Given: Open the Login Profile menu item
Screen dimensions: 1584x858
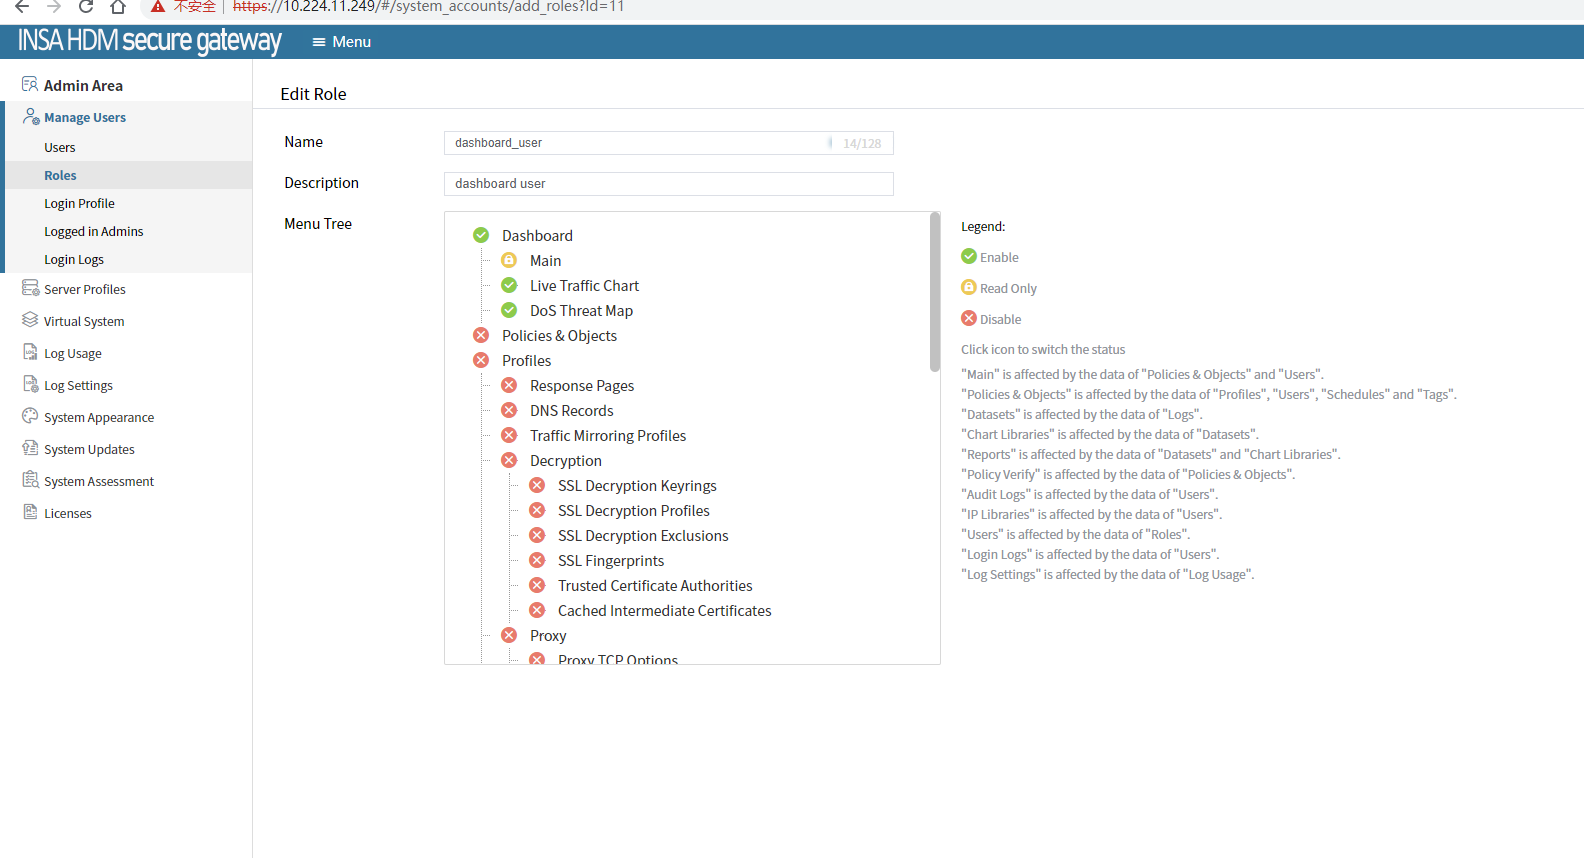Looking at the screenshot, I should (79, 203).
